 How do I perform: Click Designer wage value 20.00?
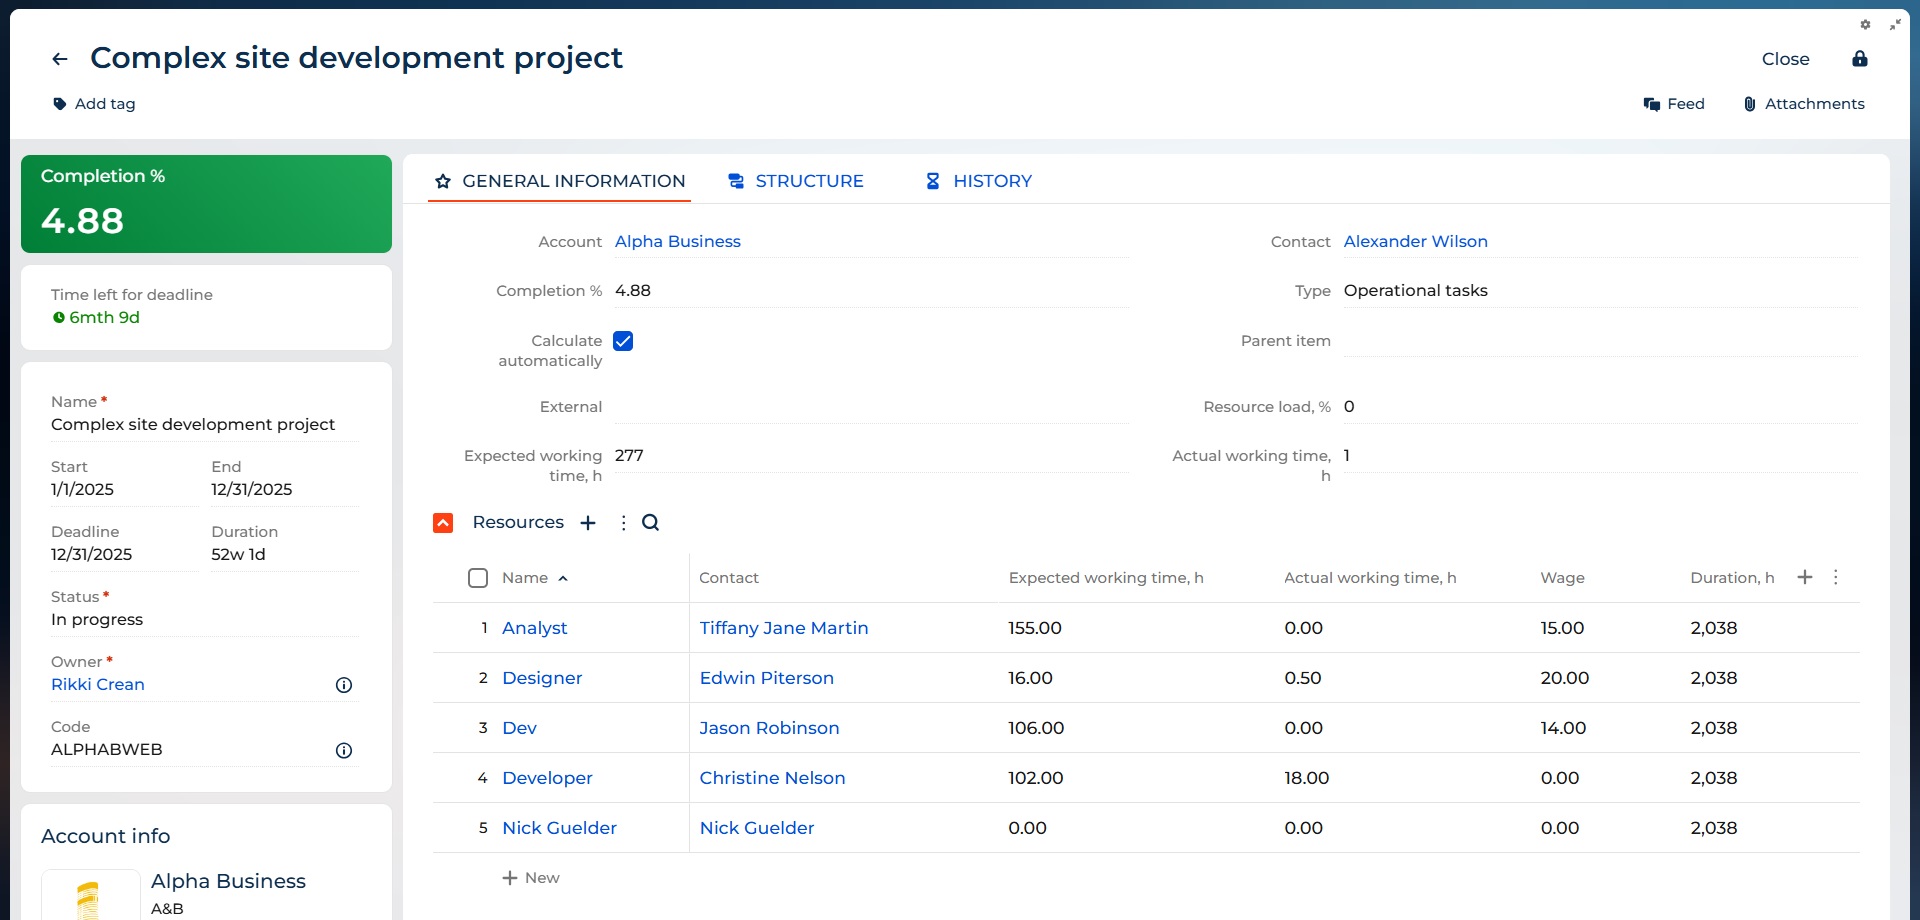(x=1564, y=678)
